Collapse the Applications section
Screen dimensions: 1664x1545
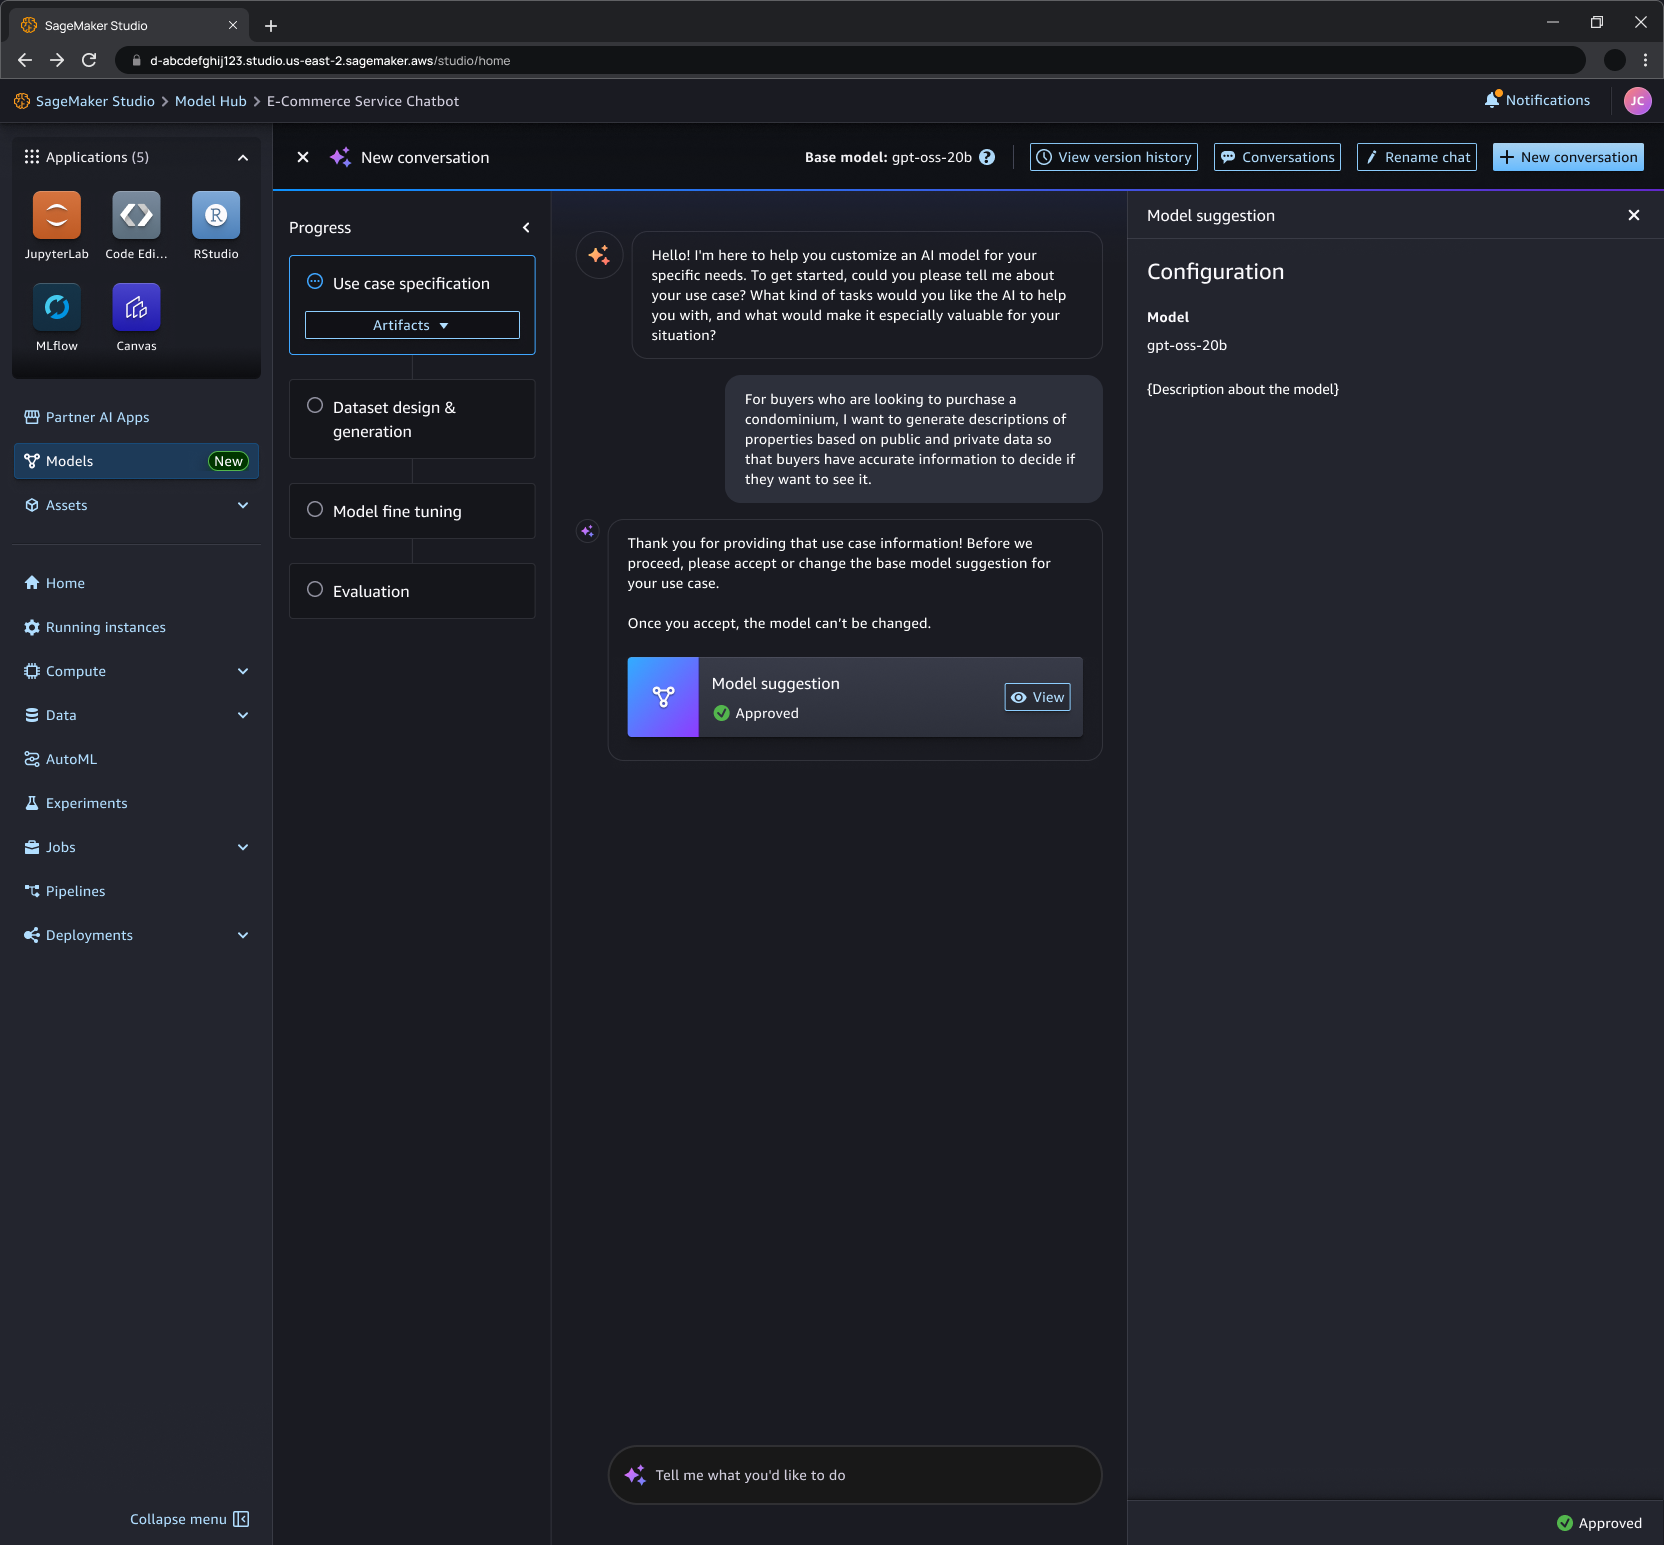(243, 157)
